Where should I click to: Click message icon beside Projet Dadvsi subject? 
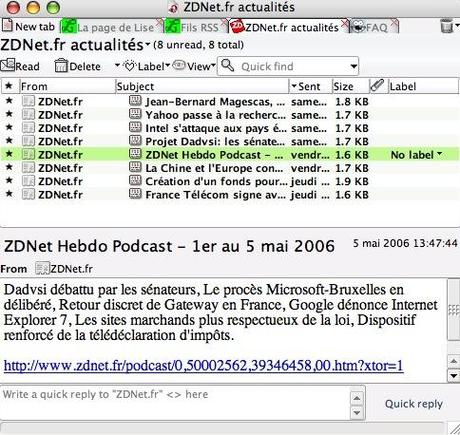[135, 141]
